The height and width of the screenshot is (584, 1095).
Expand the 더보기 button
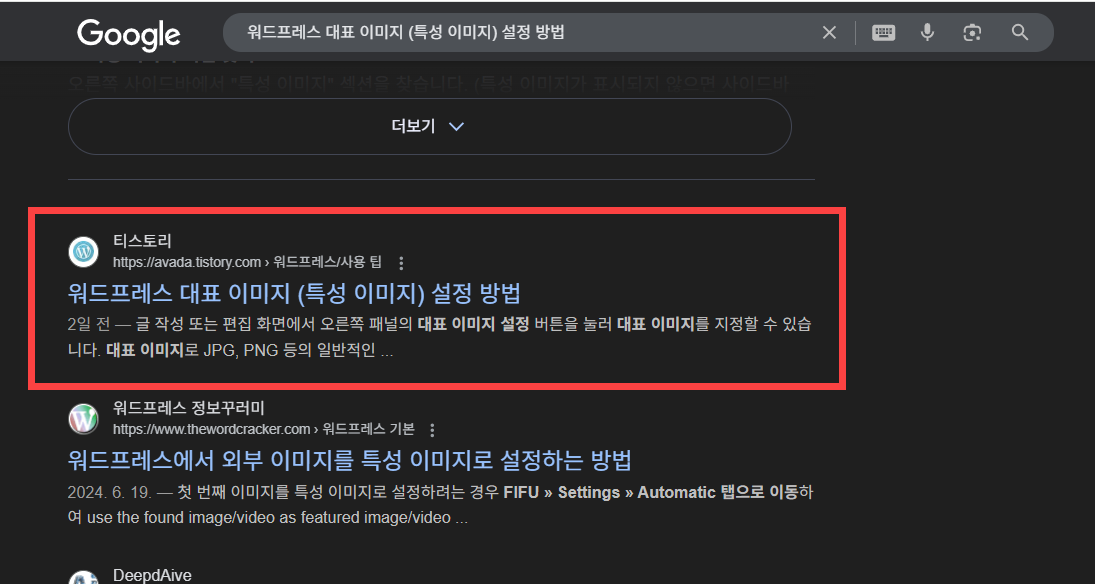click(429, 126)
